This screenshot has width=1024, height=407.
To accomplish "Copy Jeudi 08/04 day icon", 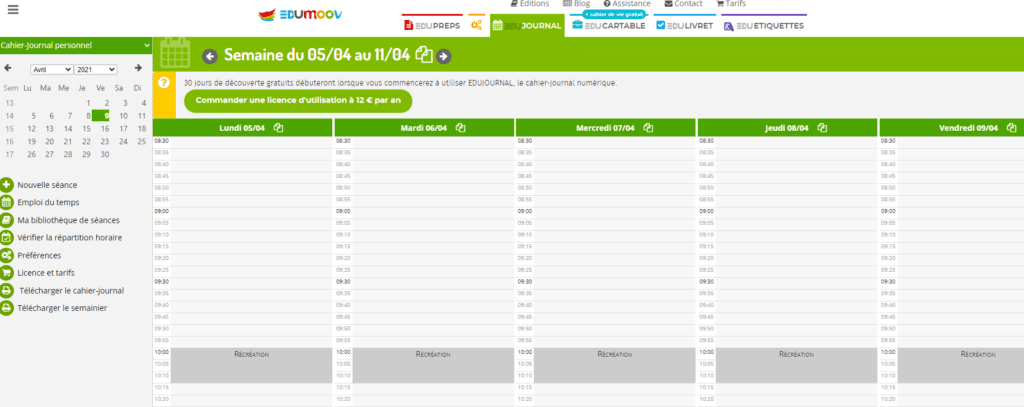I will tap(823, 128).
